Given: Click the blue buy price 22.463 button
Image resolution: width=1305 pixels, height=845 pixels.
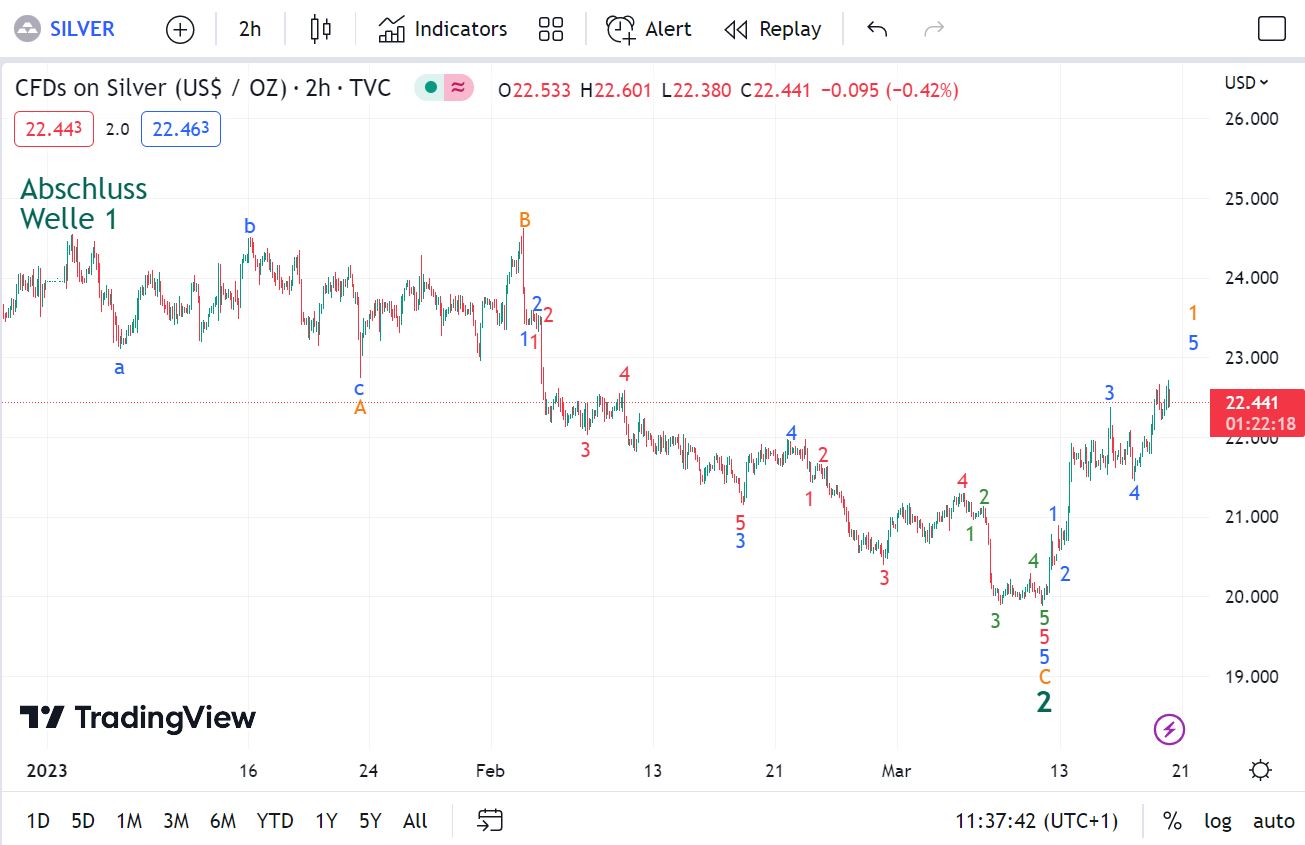Looking at the screenshot, I should click(x=181, y=129).
